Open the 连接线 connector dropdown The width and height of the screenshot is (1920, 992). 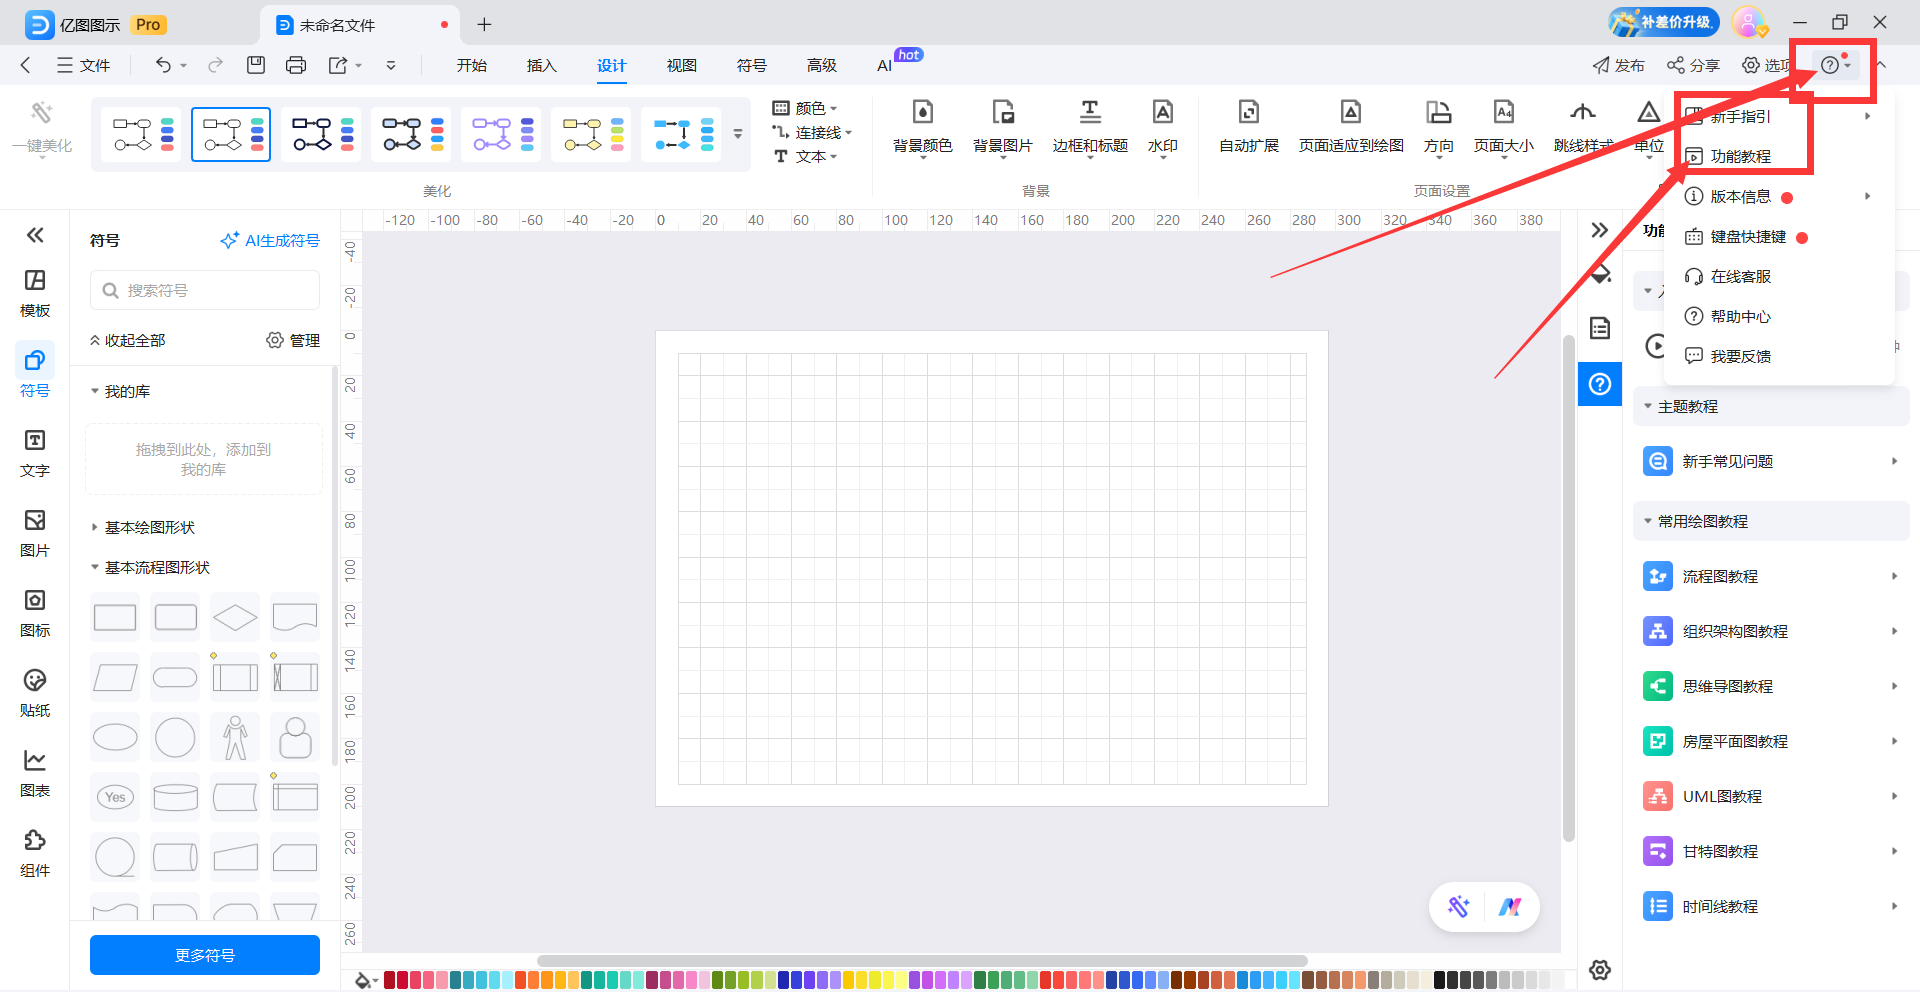tap(812, 132)
